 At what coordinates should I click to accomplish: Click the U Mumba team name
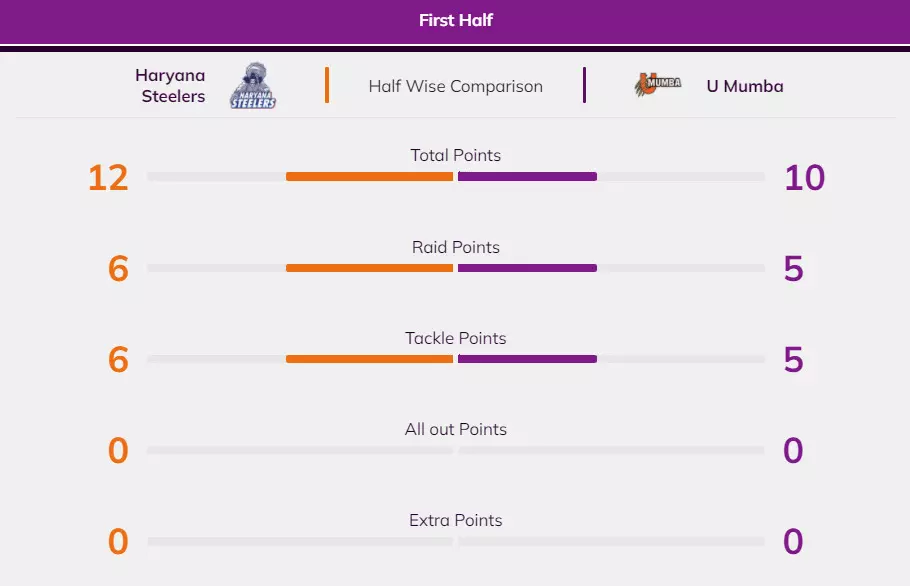[x=744, y=86]
